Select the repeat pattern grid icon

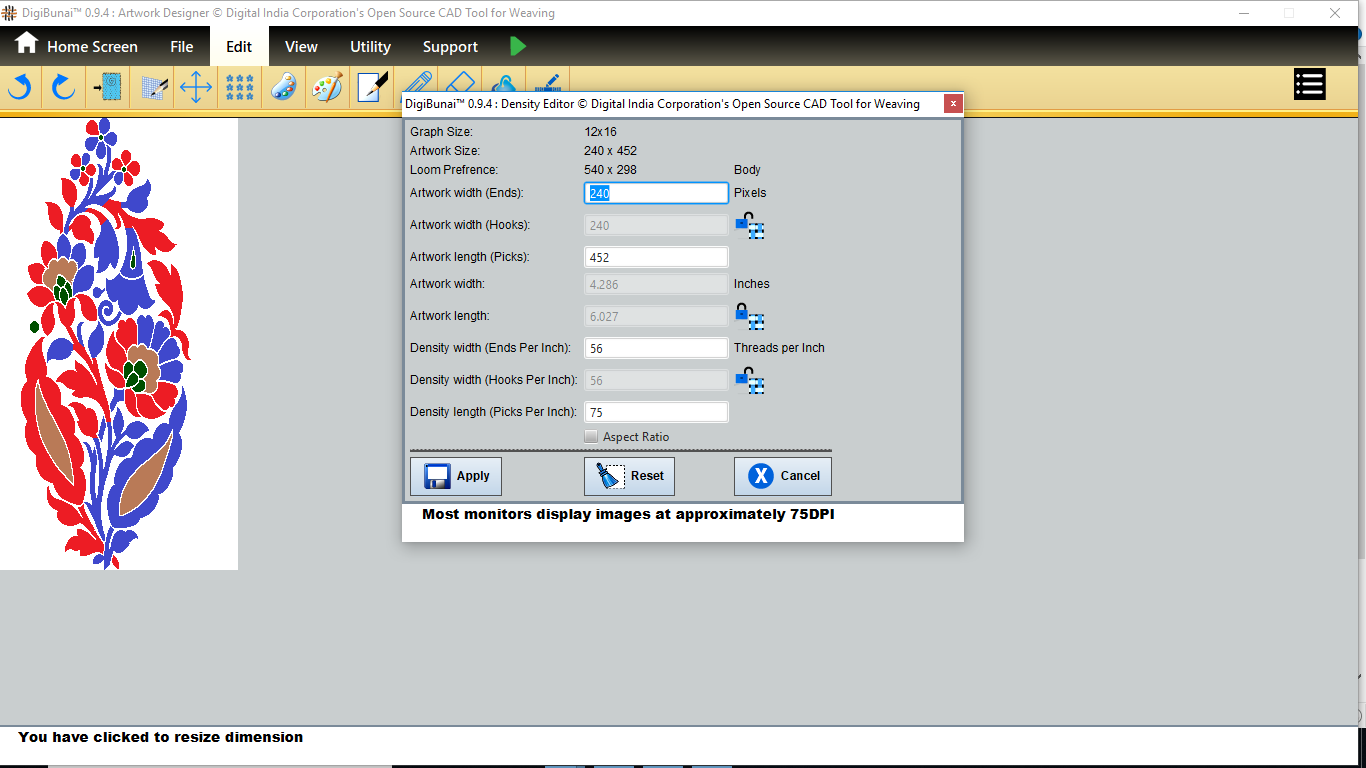click(x=239, y=87)
